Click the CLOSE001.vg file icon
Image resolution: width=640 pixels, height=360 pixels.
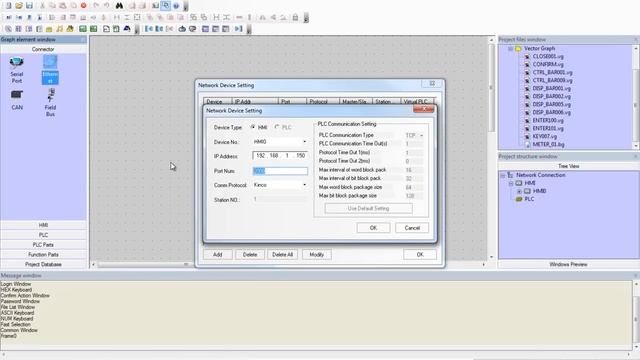point(527,56)
